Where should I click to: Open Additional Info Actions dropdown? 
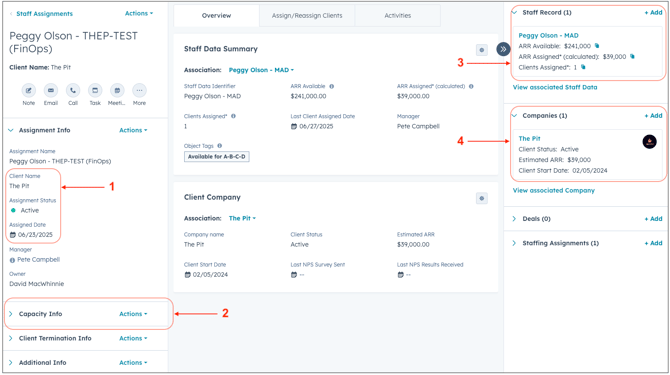pos(133,363)
